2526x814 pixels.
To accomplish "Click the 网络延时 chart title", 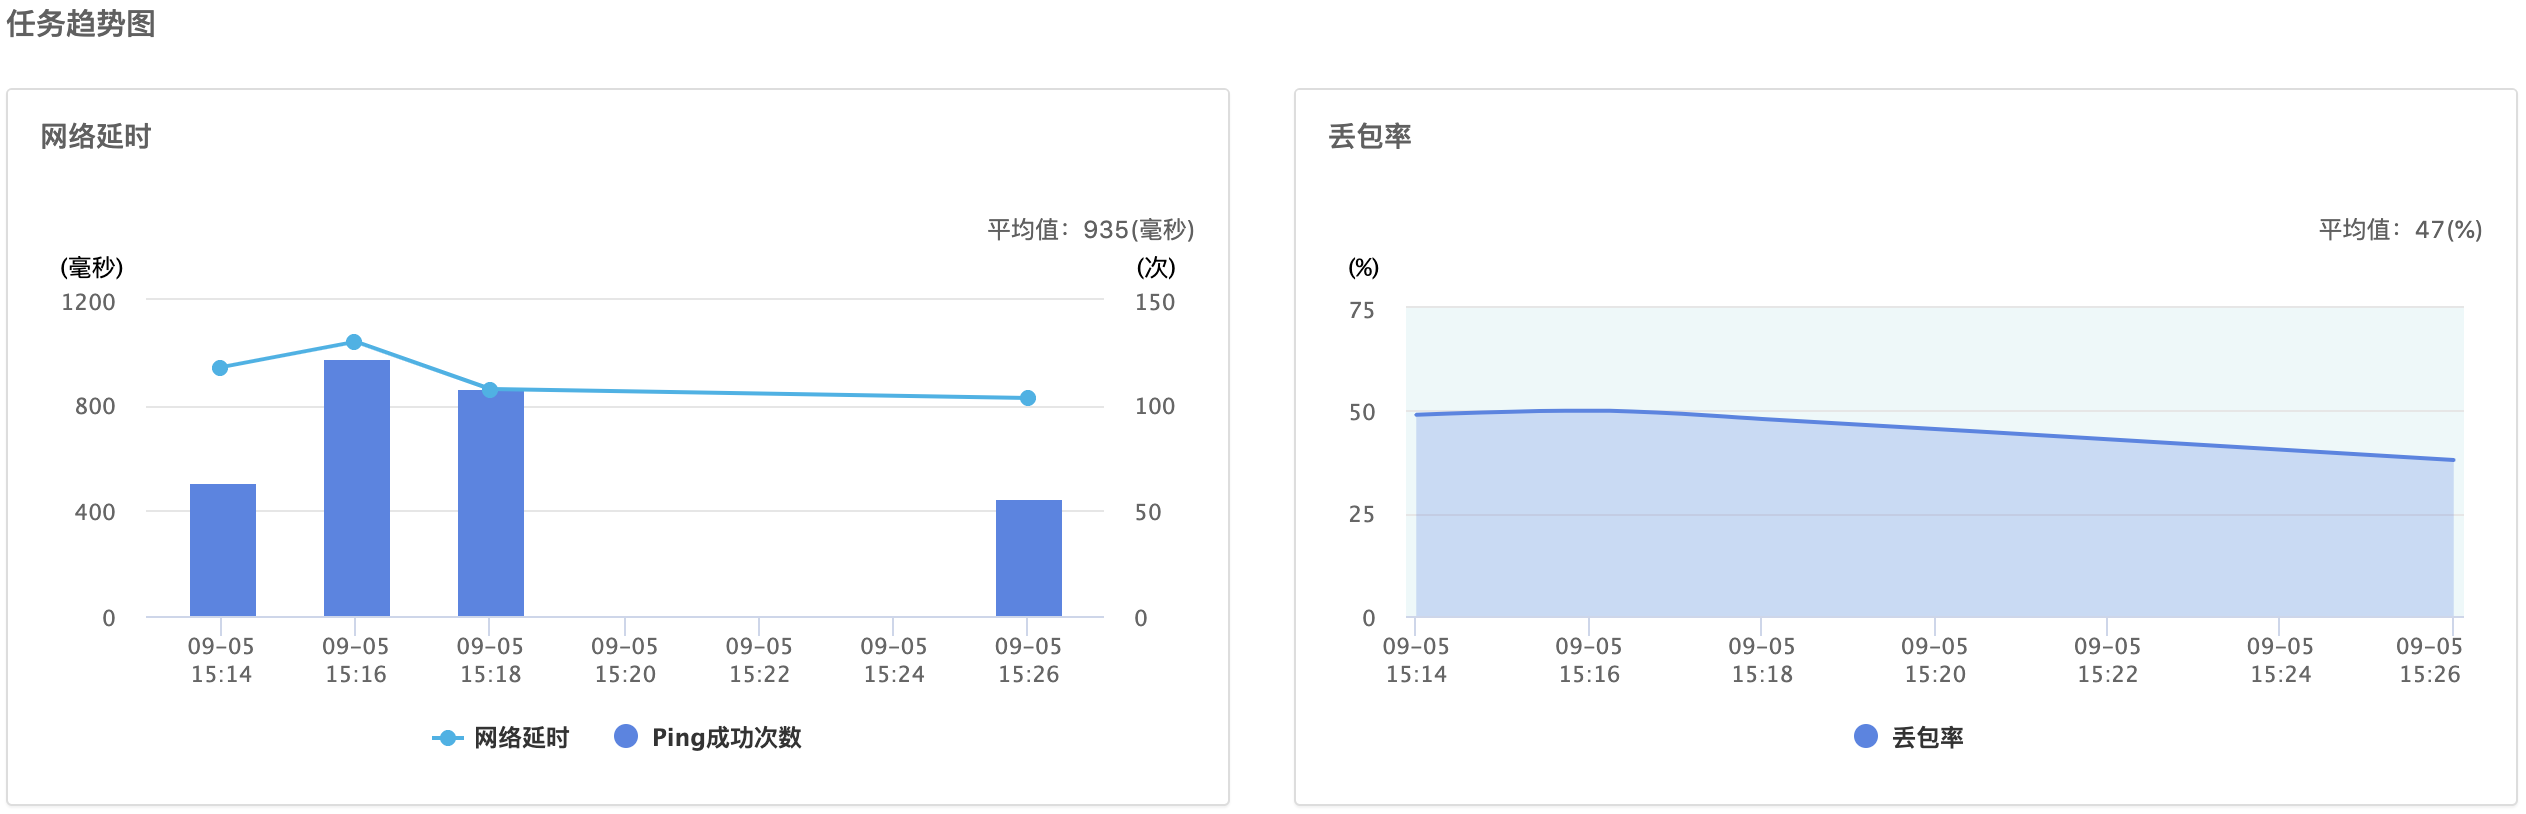I will 96,136.
